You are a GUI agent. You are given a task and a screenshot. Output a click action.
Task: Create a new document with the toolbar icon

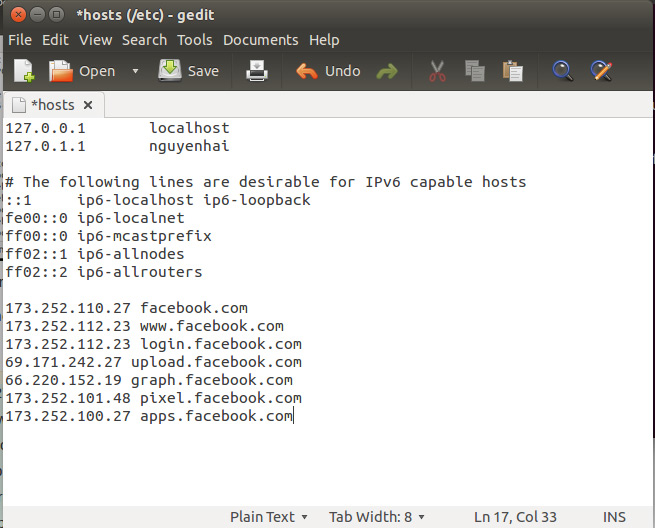click(x=24, y=71)
